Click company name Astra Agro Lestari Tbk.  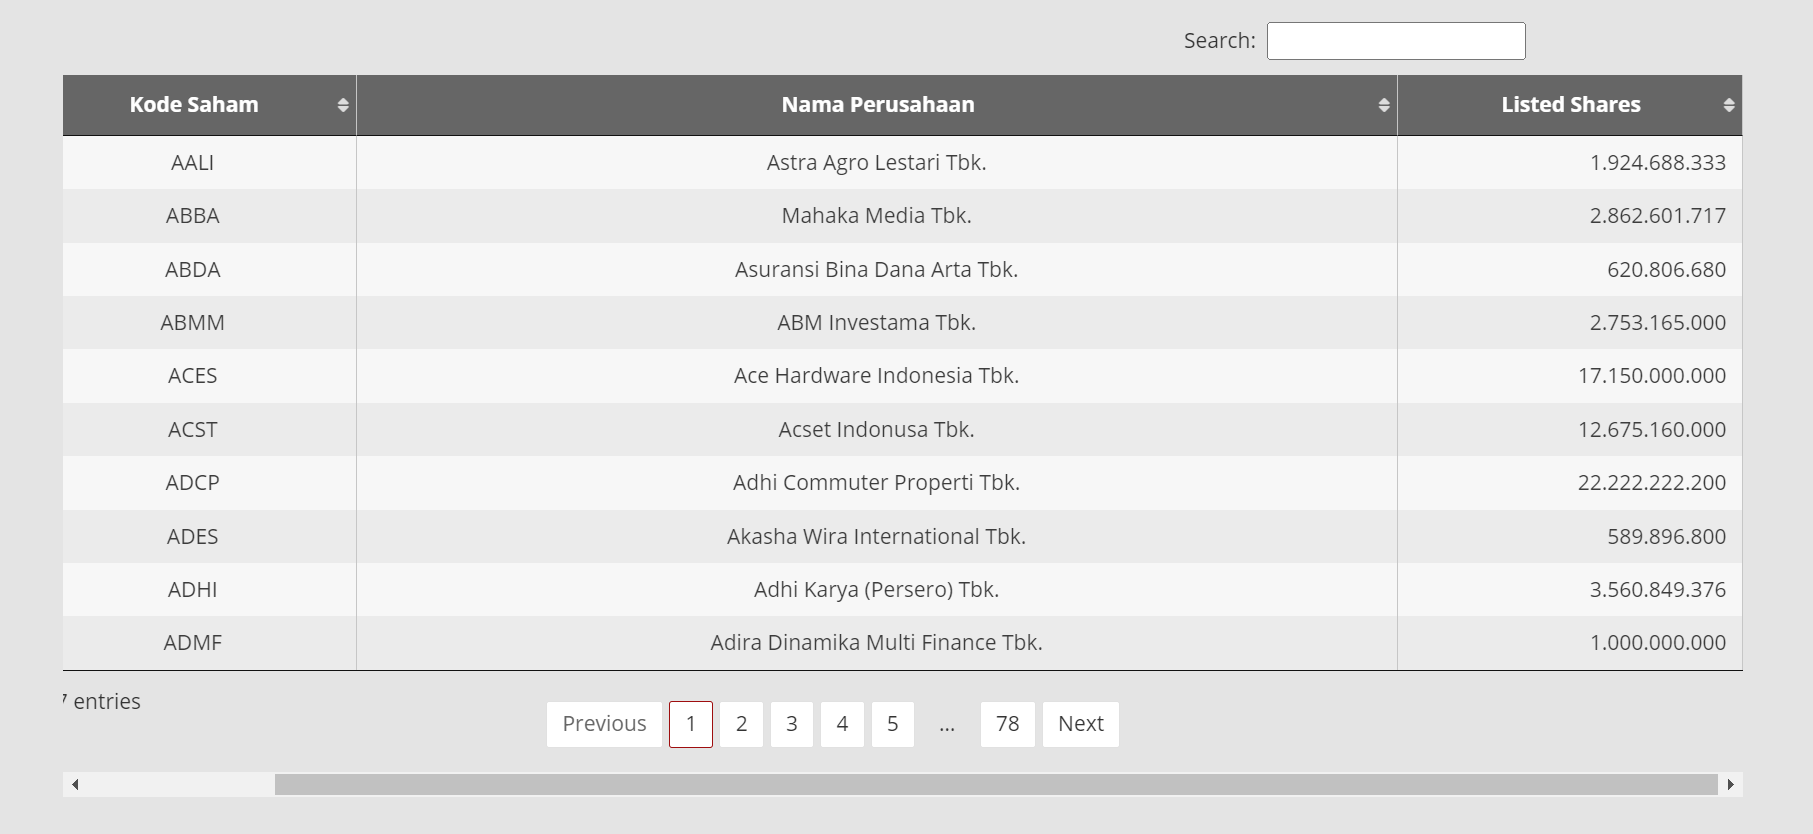(877, 163)
